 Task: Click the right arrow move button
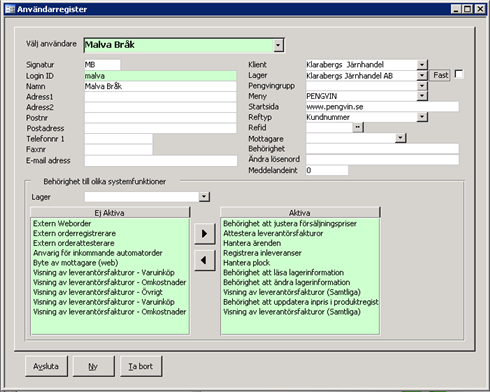pos(204,234)
